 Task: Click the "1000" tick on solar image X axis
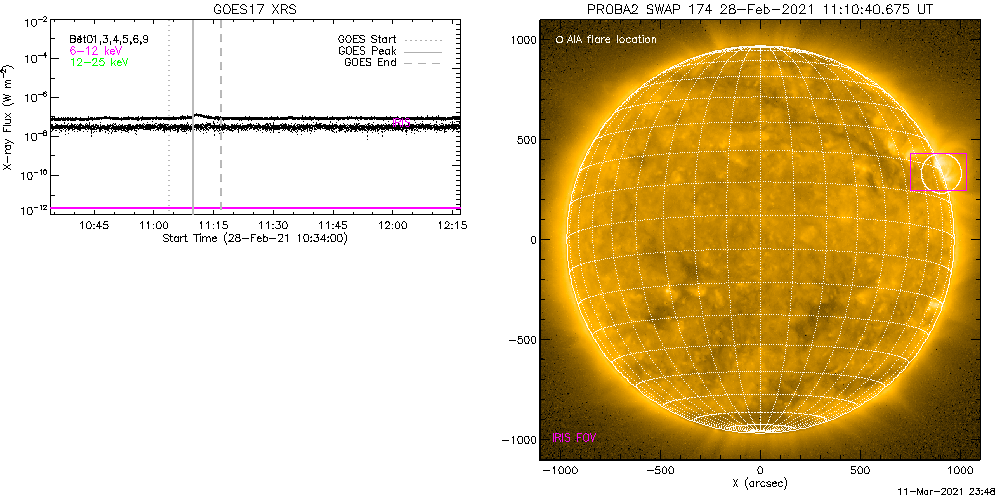click(x=960, y=471)
